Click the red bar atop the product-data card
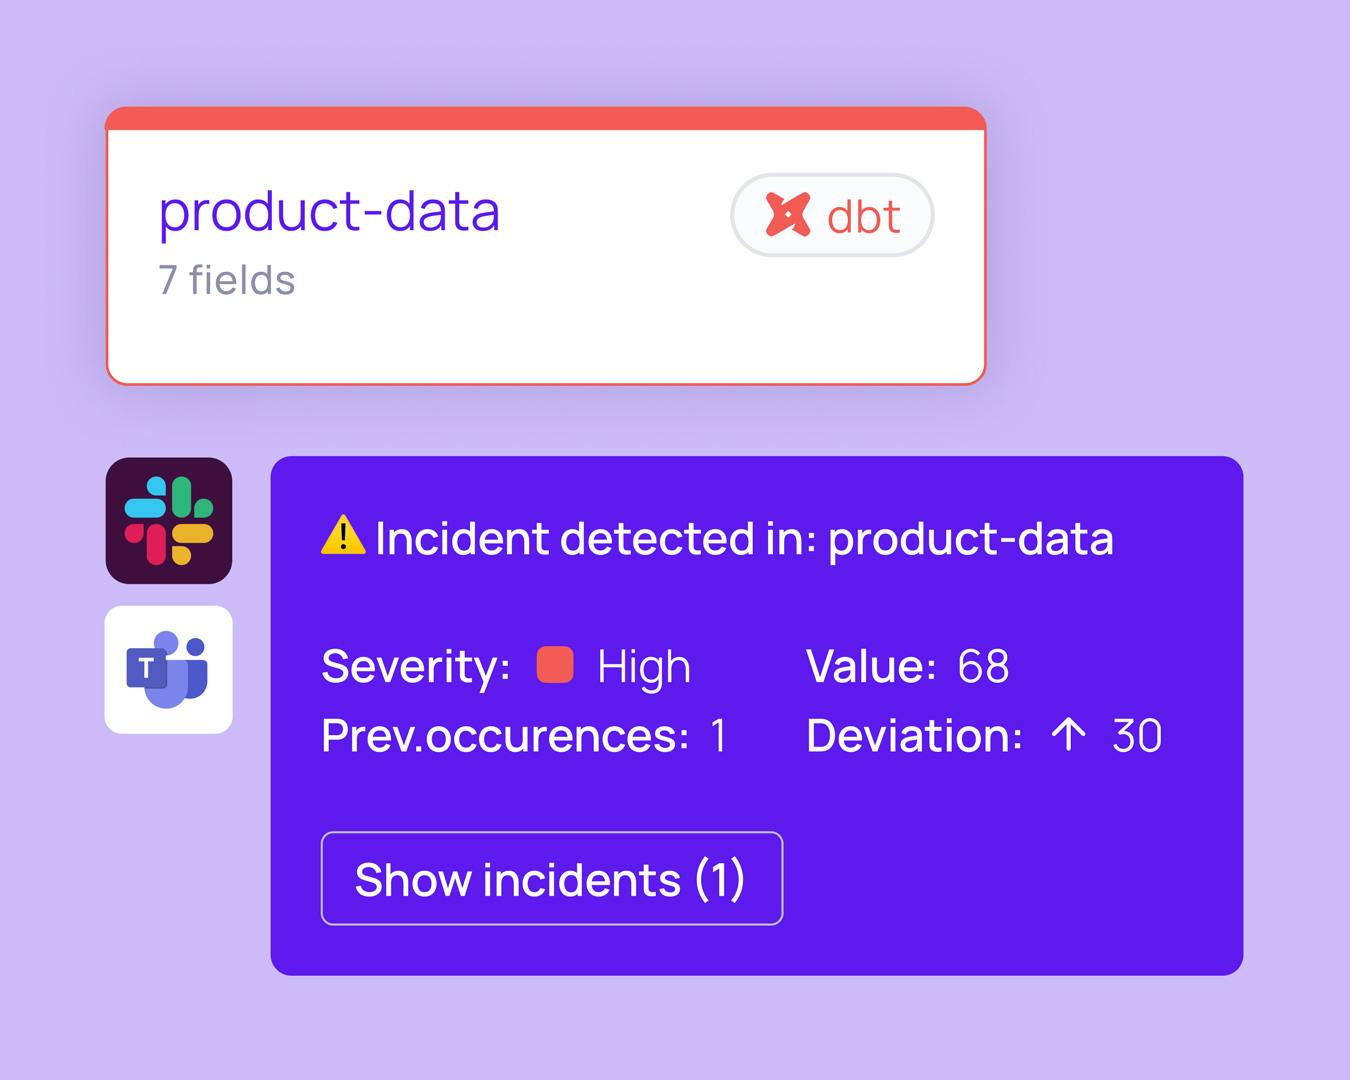 click(x=546, y=119)
